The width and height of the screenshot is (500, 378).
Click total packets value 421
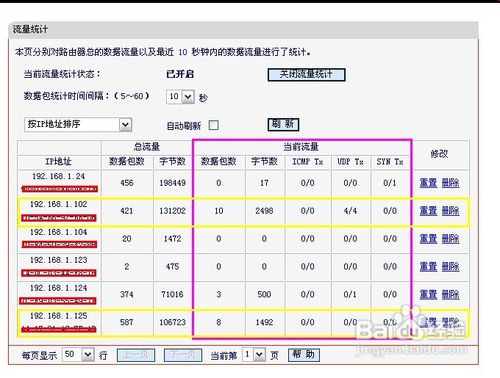click(x=127, y=211)
